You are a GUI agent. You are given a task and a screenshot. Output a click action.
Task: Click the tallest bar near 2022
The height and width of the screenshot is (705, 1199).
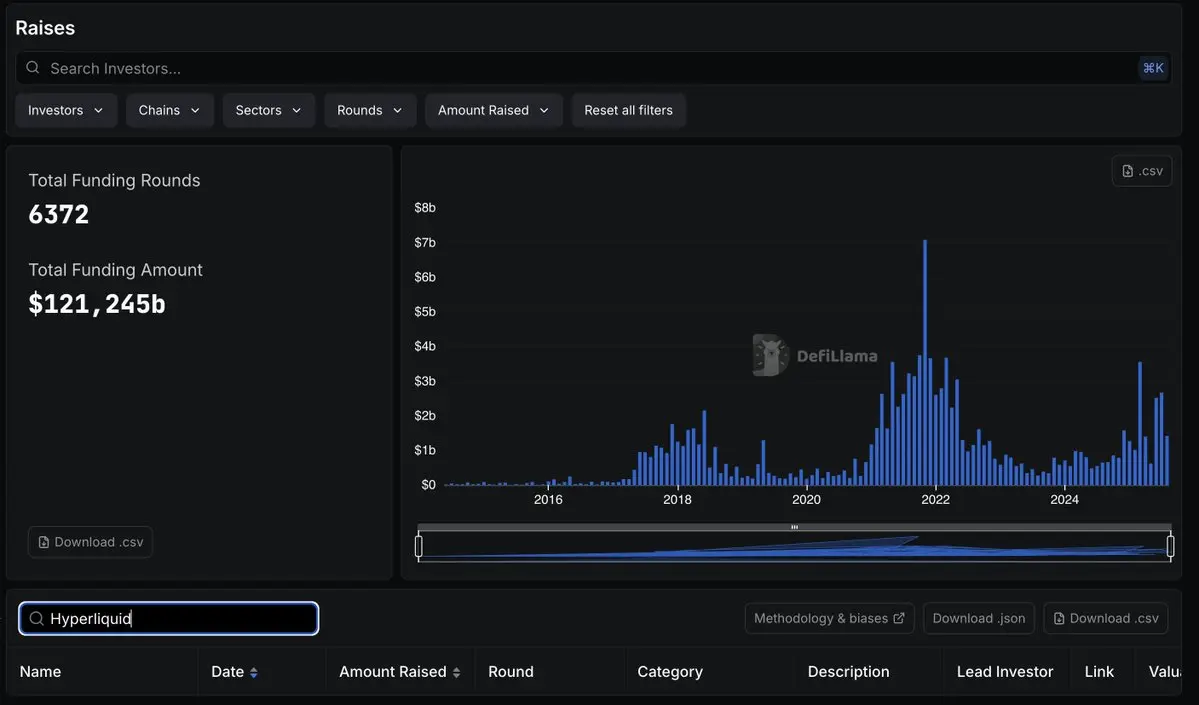click(x=924, y=362)
